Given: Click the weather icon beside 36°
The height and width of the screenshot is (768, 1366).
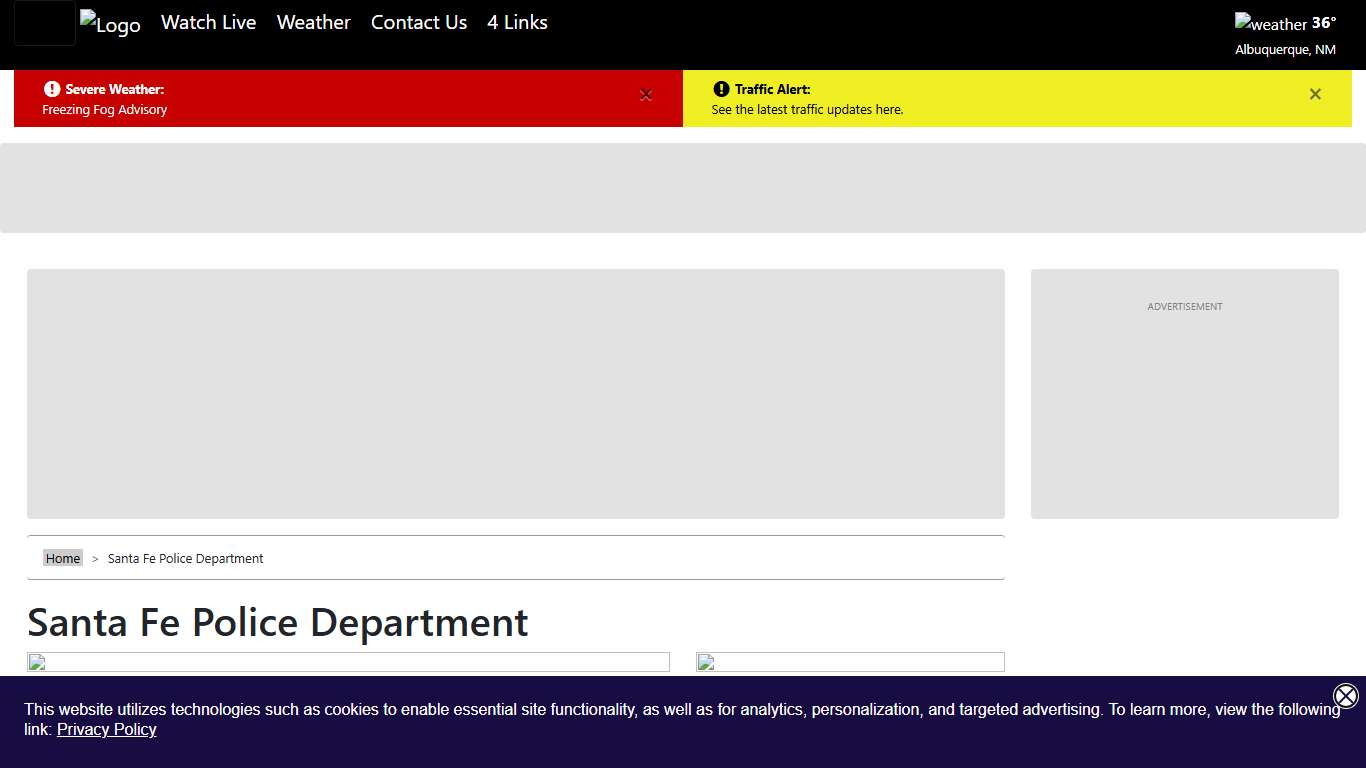Looking at the screenshot, I should [1270, 23].
